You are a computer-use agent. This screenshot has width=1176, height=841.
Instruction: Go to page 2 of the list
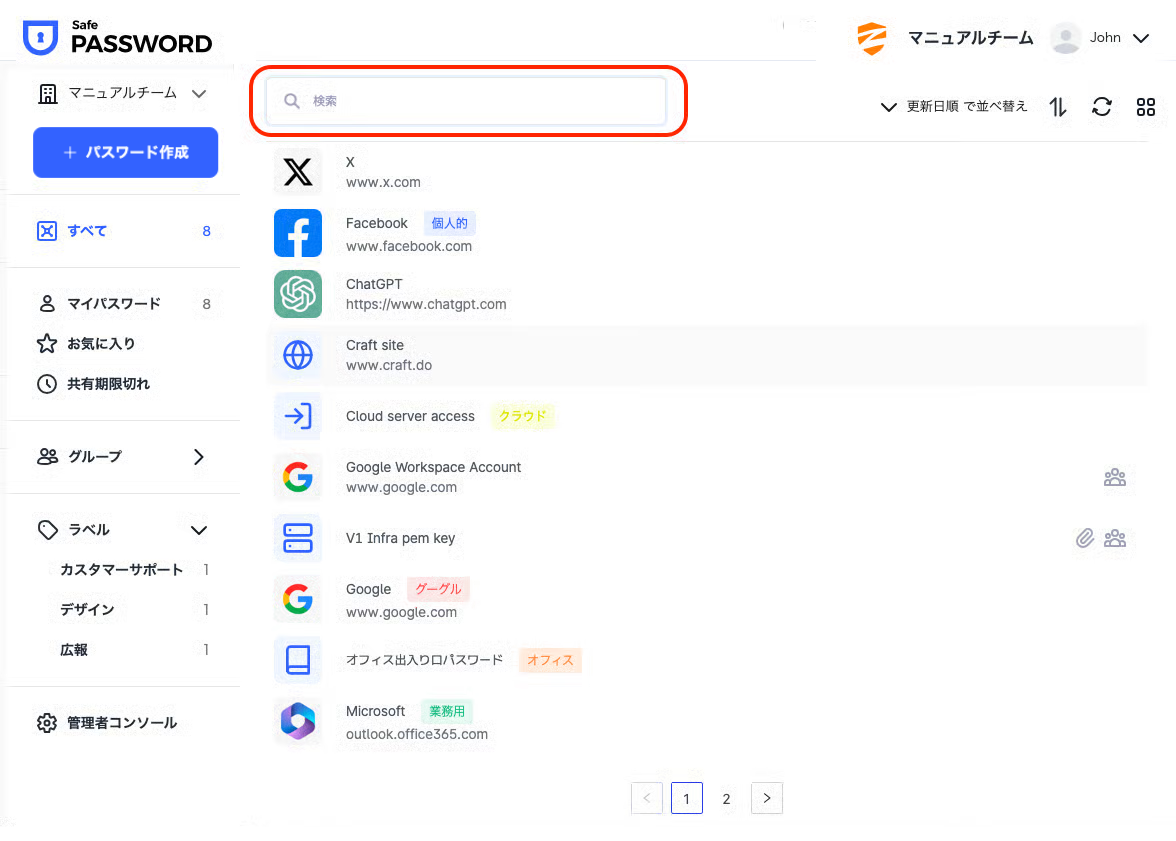point(727,798)
